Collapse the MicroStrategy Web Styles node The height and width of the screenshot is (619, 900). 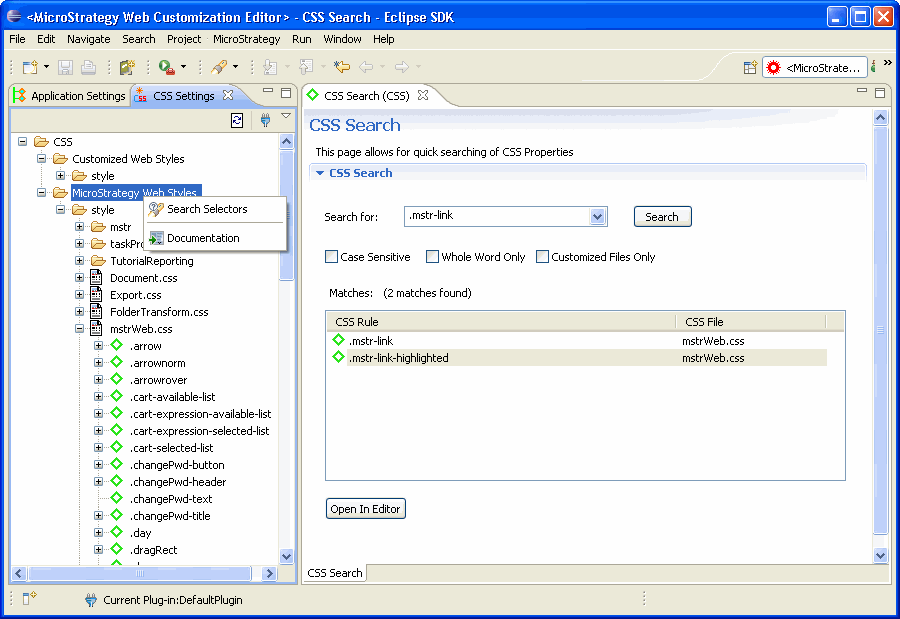click(x=41, y=192)
